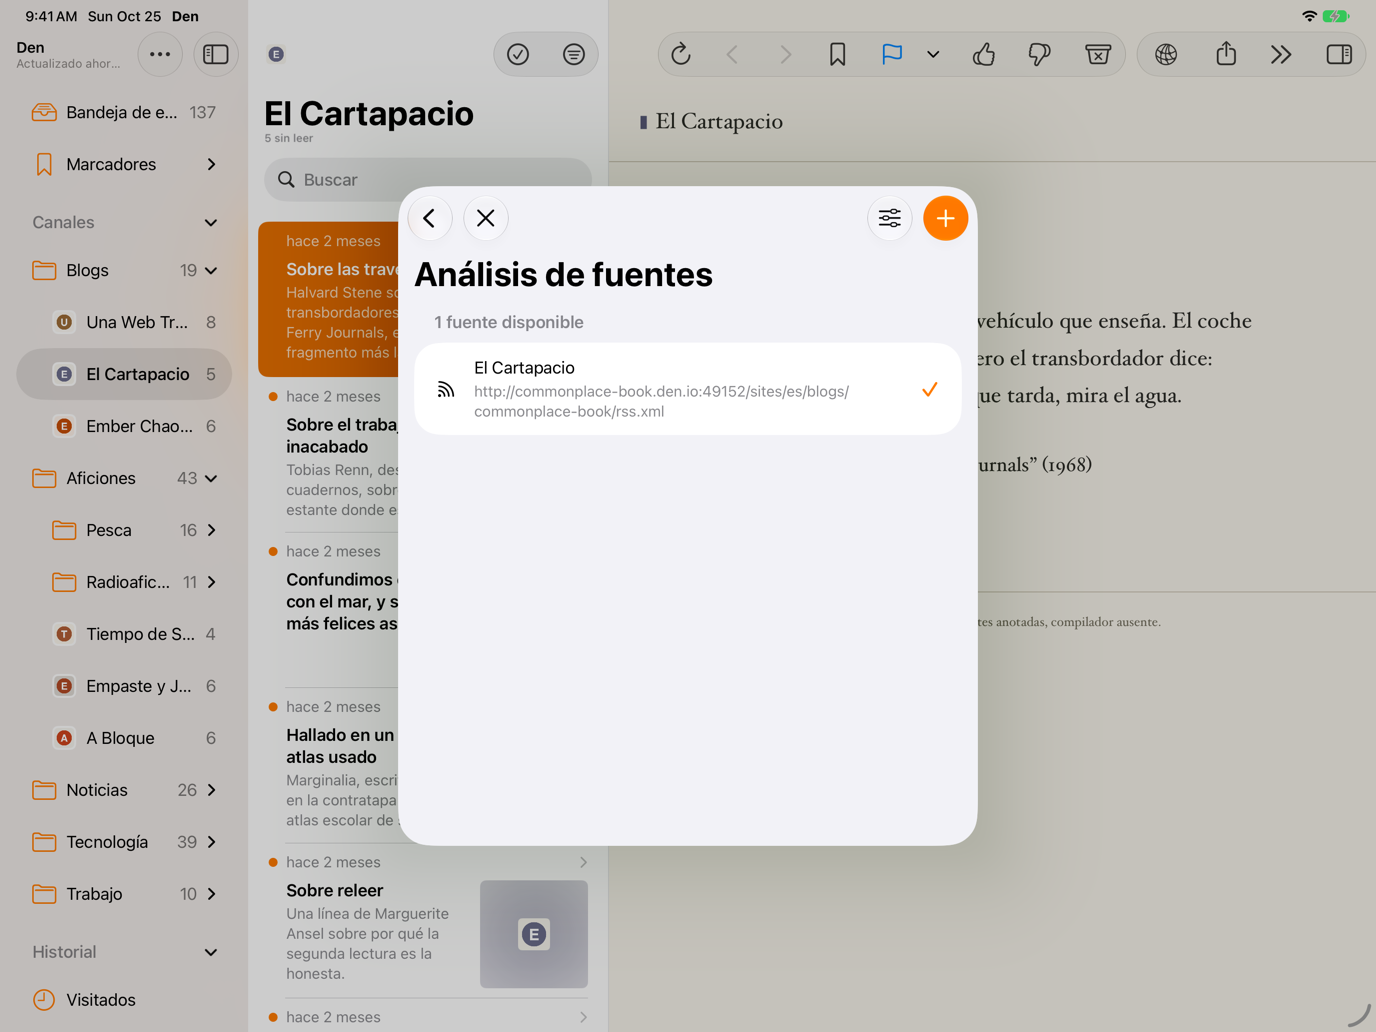
Task: Collapse the Historial section
Action: (x=211, y=952)
